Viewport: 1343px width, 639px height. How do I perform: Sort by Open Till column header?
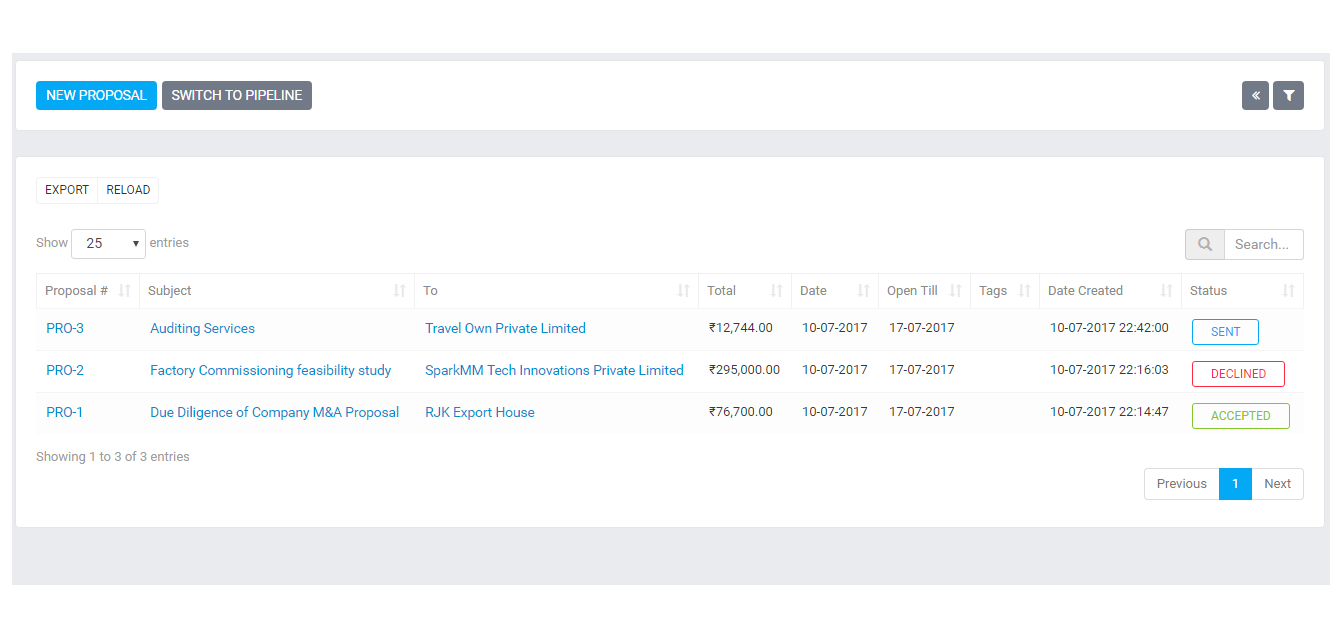click(912, 291)
